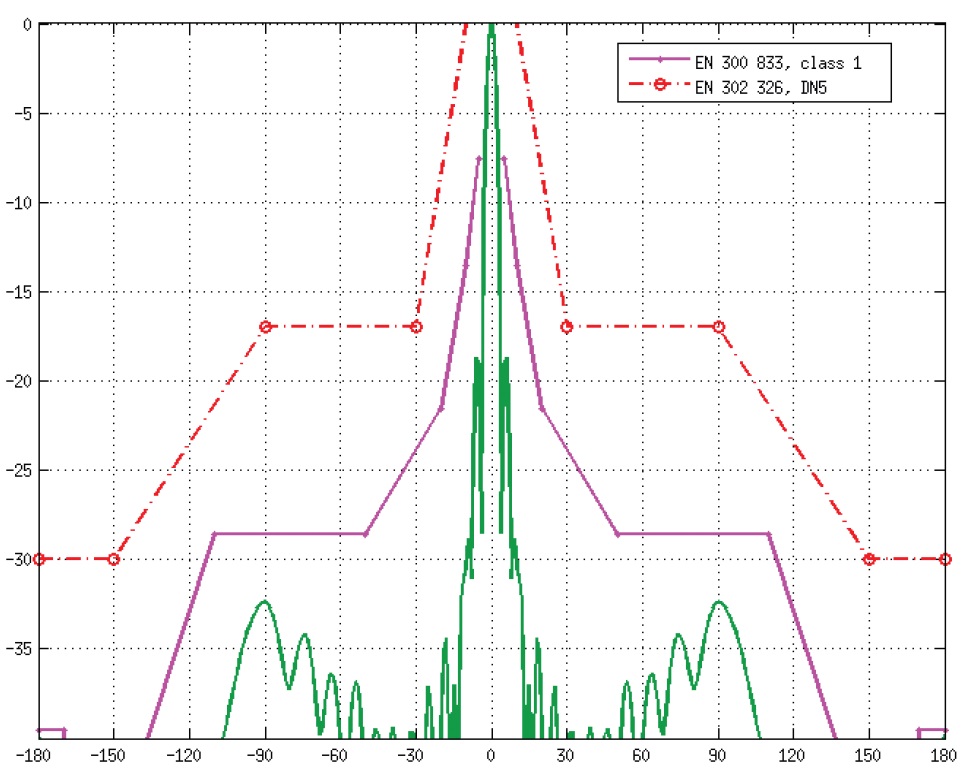Screen dimensions: 972x782
Task: Click x-axis label 90
Action: [x=717, y=756]
